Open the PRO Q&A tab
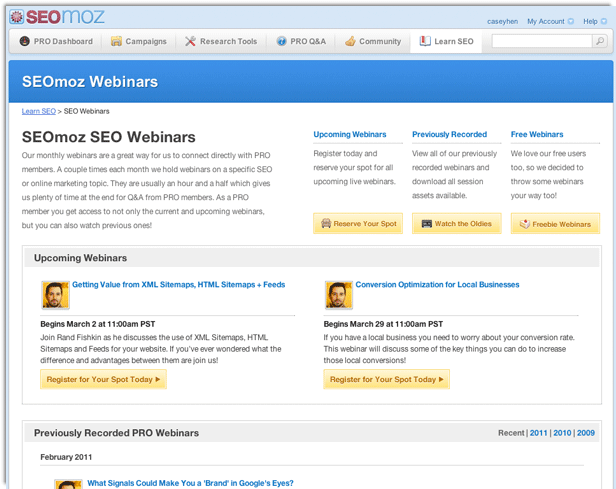Viewport: 616px width, 489px height. click(x=301, y=41)
